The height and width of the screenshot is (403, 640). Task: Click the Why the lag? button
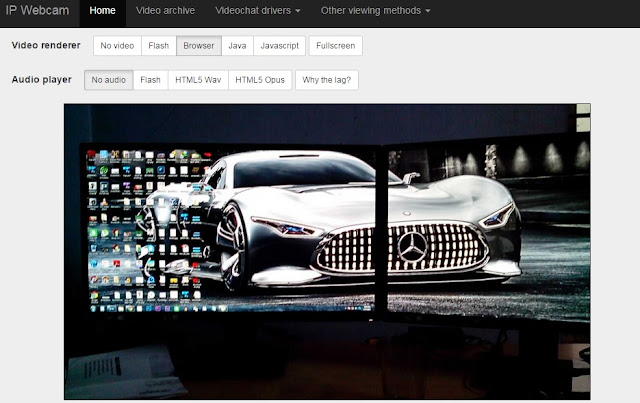327,80
